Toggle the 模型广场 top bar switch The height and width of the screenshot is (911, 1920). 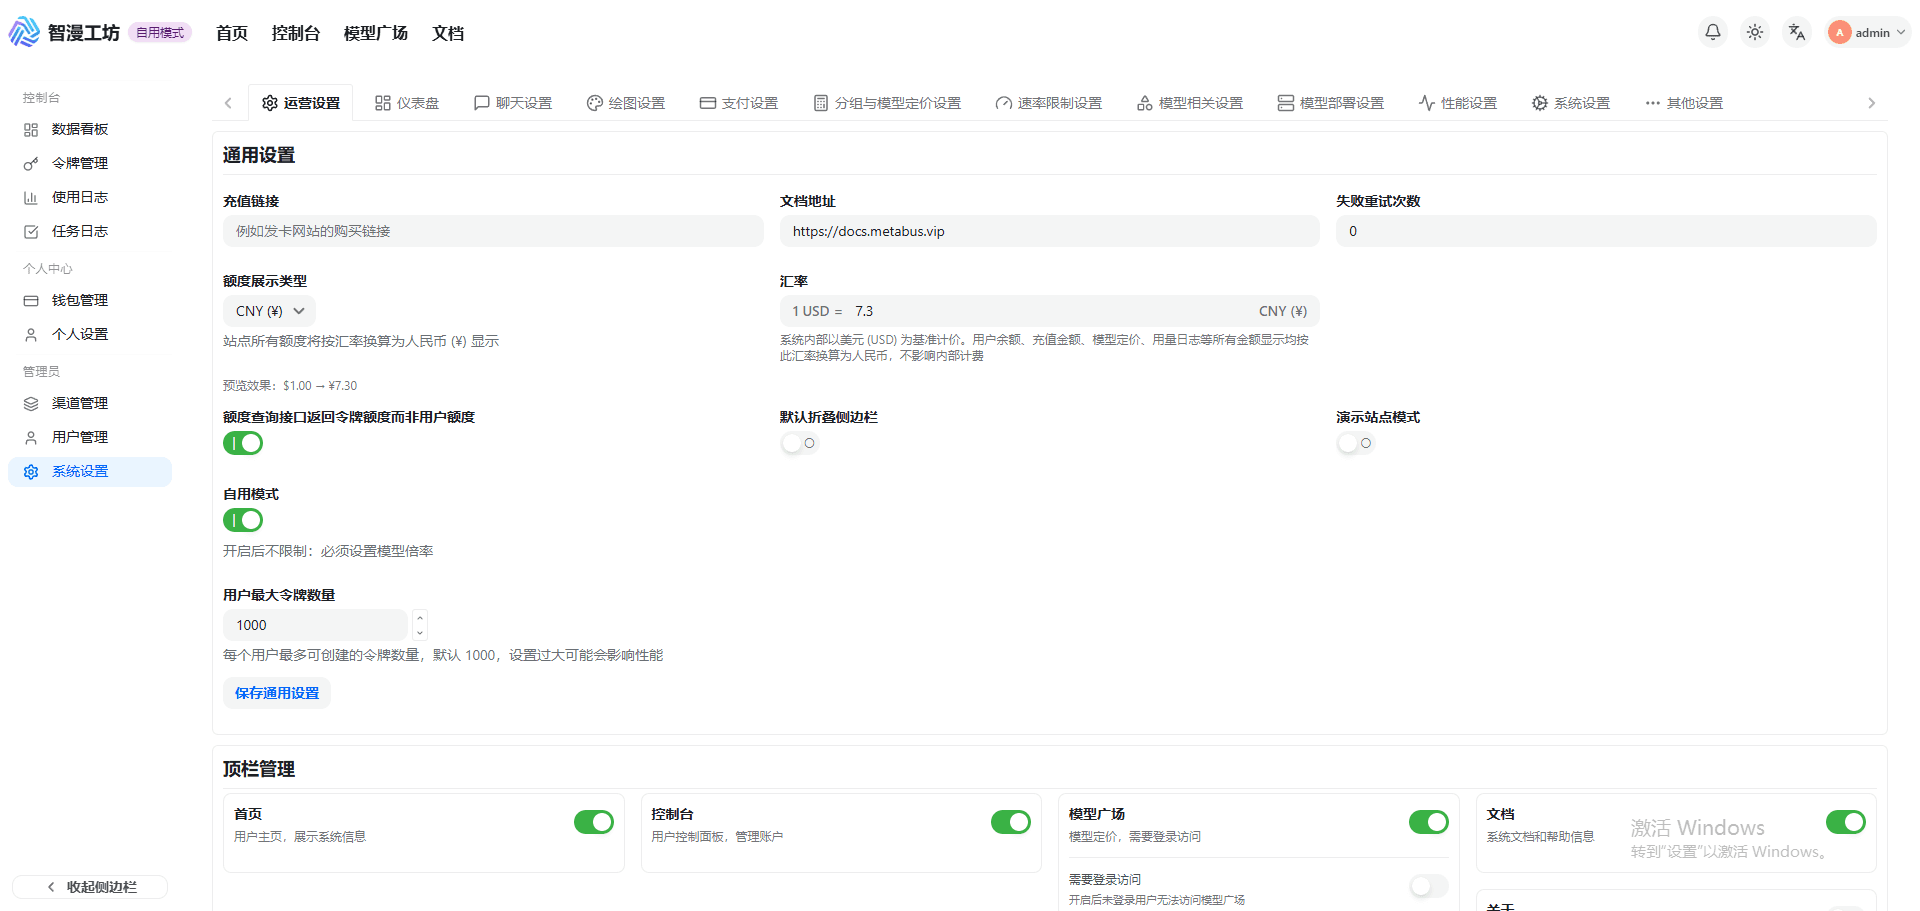(x=1429, y=822)
